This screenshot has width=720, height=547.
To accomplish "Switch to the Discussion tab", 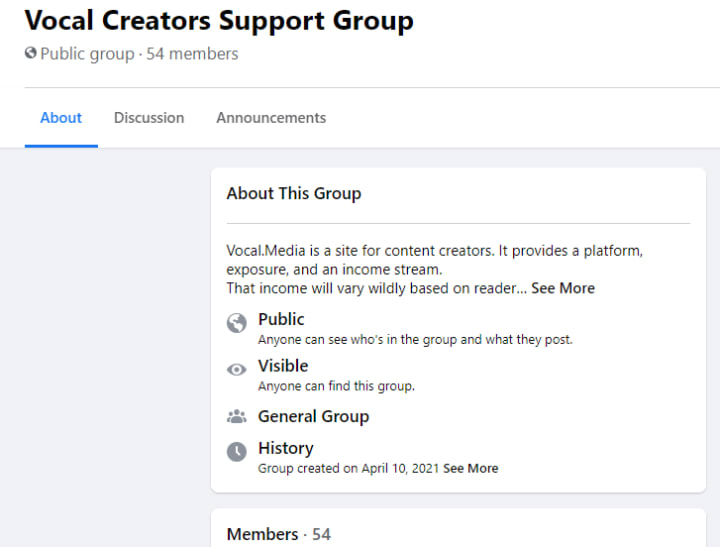I will pyautogui.click(x=149, y=118).
